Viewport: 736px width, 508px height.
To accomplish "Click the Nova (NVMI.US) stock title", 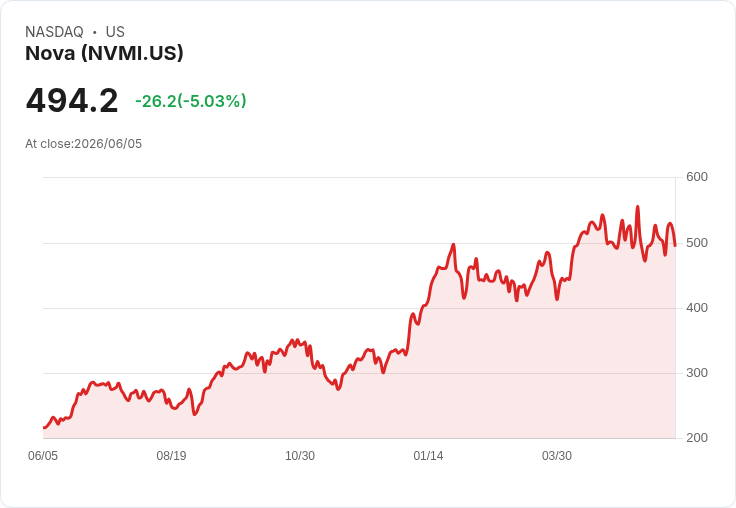I will tap(104, 54).
